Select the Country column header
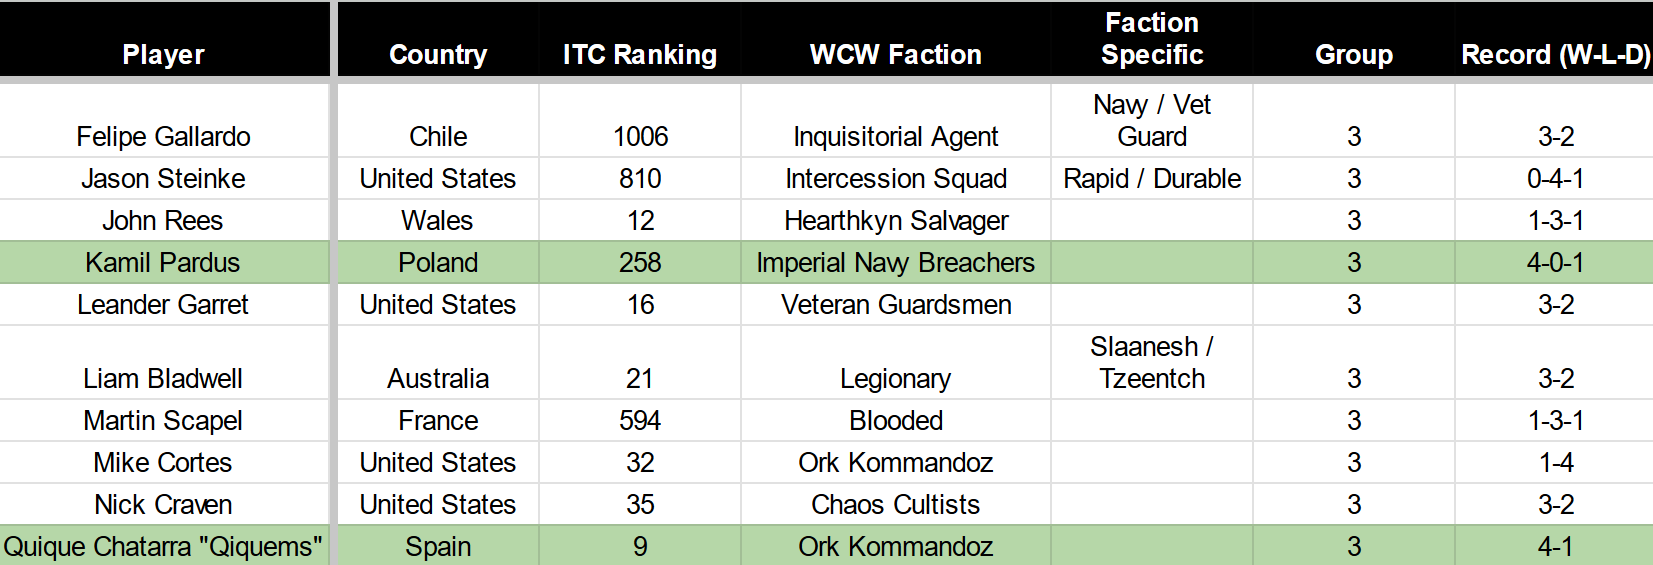This screenshot has width=1653, height=565. tap(438, 54)
